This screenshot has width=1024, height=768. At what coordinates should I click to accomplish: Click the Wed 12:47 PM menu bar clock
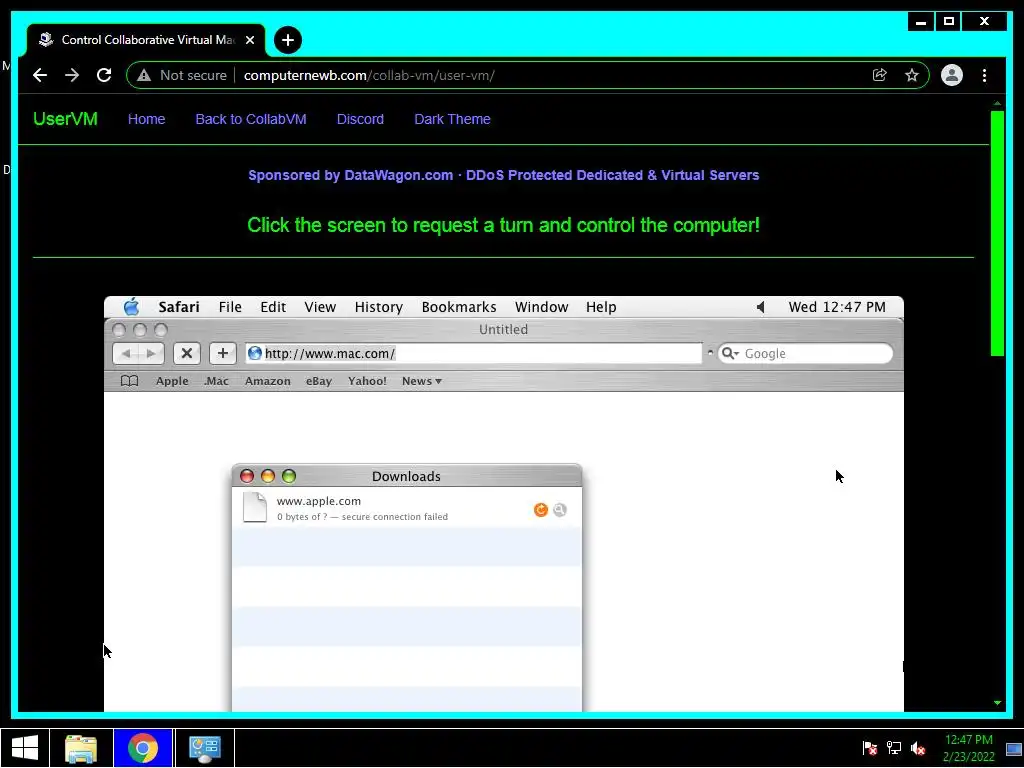pyautogui.click(x=837, y=307)
